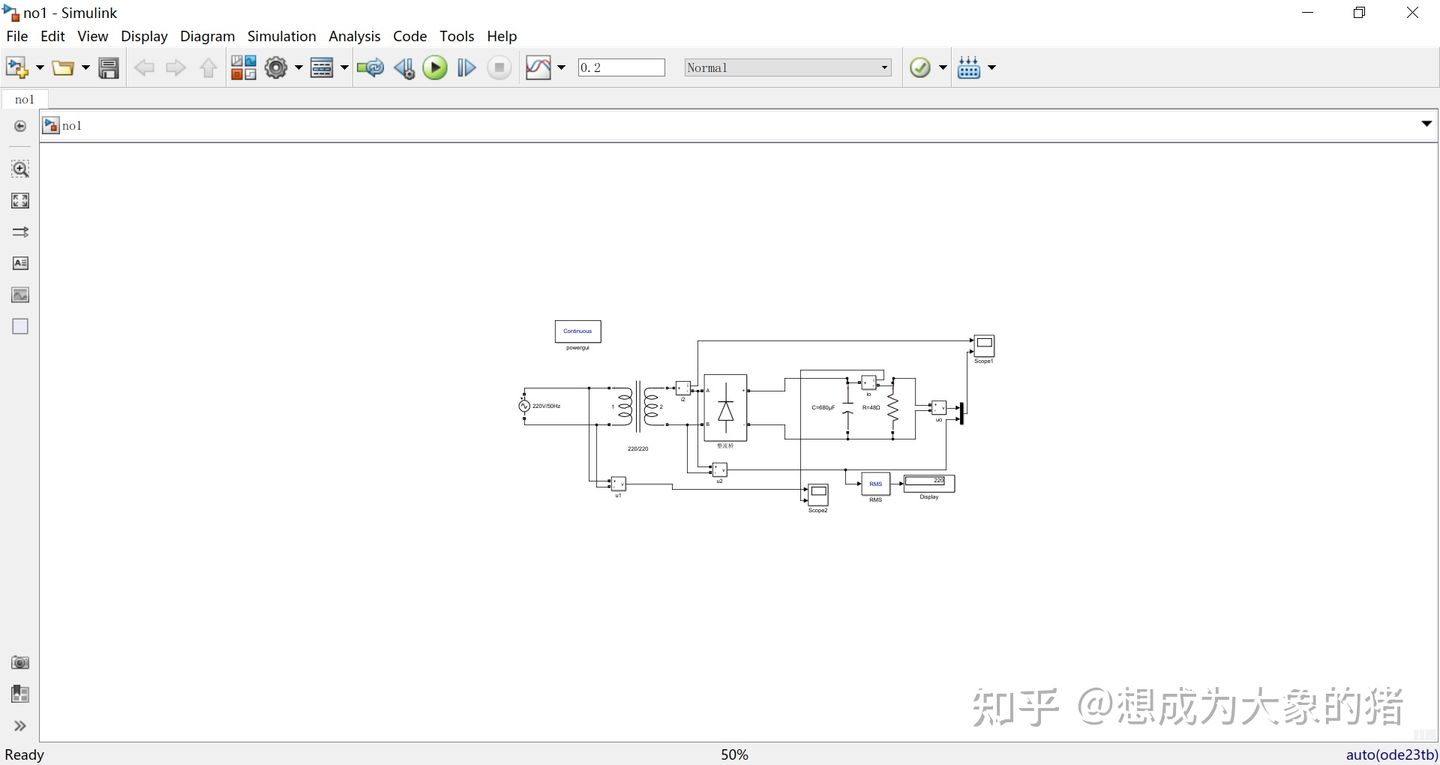Expand the model hierarchy breadcrumb dropdown arrow
This screenshot has width=1440, height=765.
click(x=1426, y=124)
